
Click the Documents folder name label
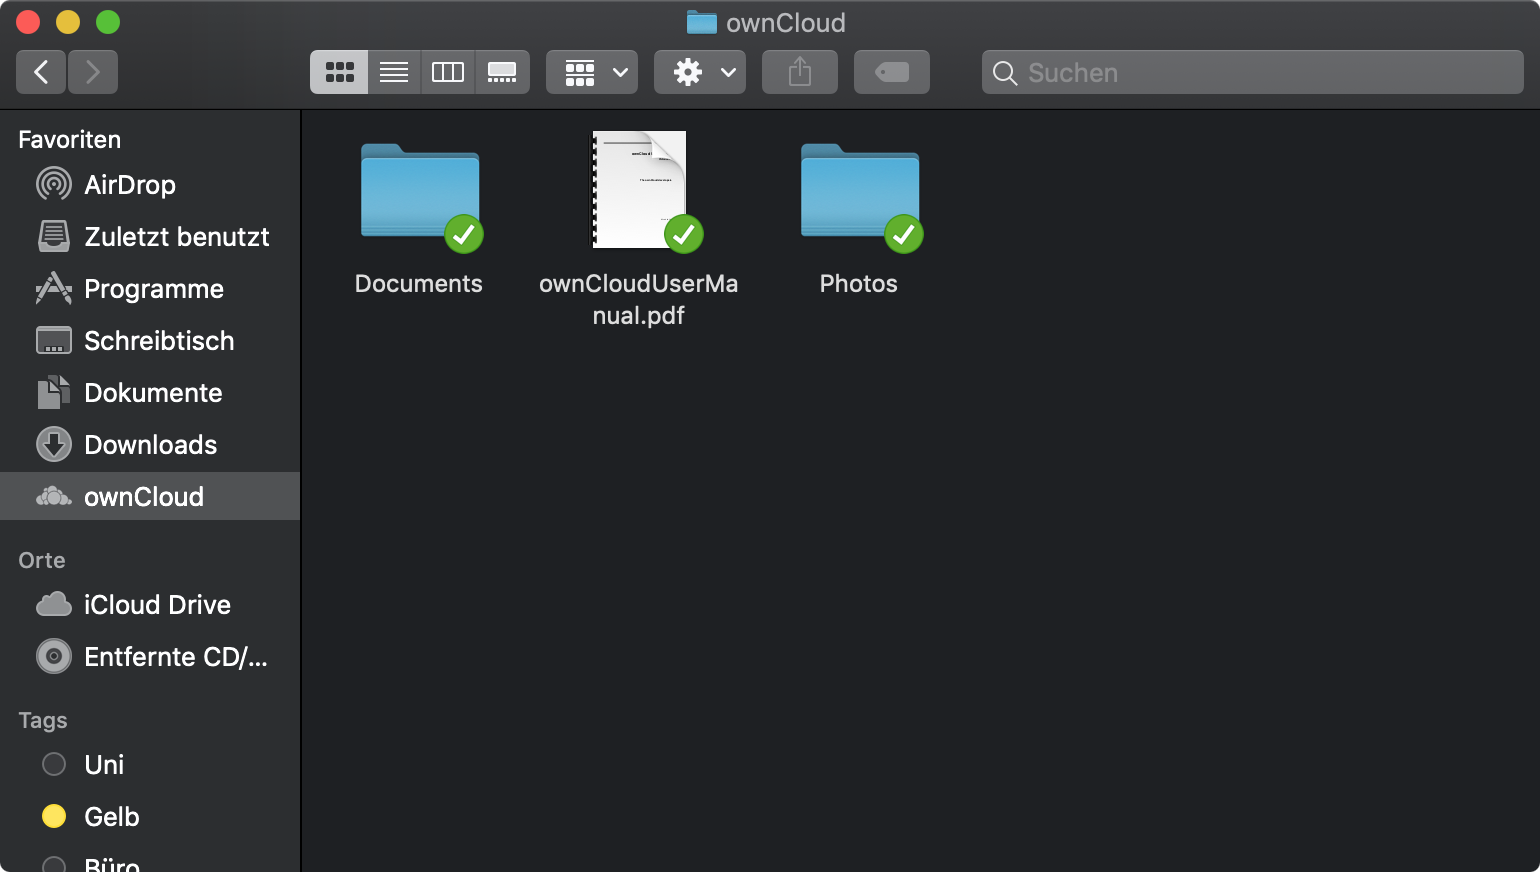click(x=419, y=284)
